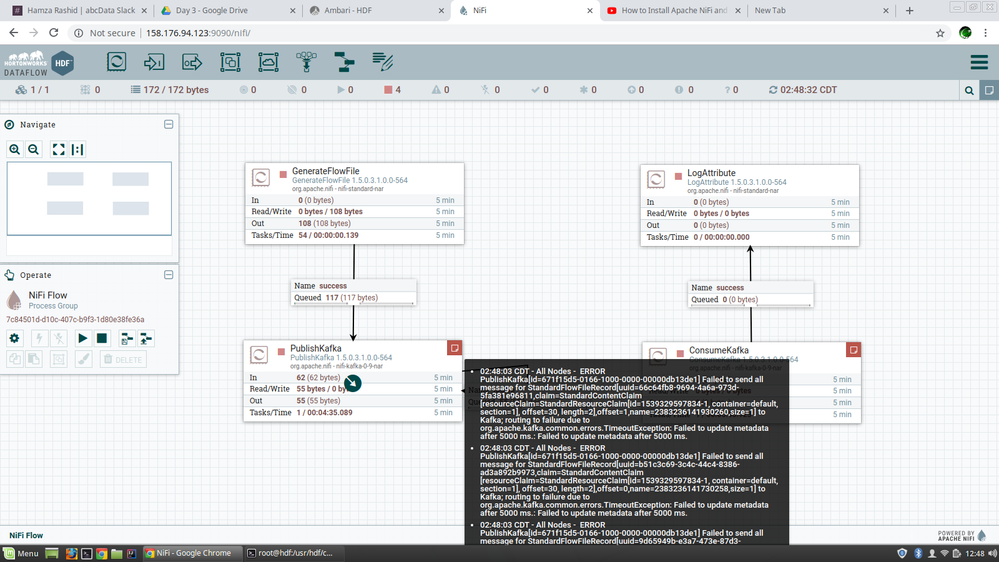Click the NiFi Flow breadcrumb link
This screenshot has width=999, height=562.
pos(27,535)
